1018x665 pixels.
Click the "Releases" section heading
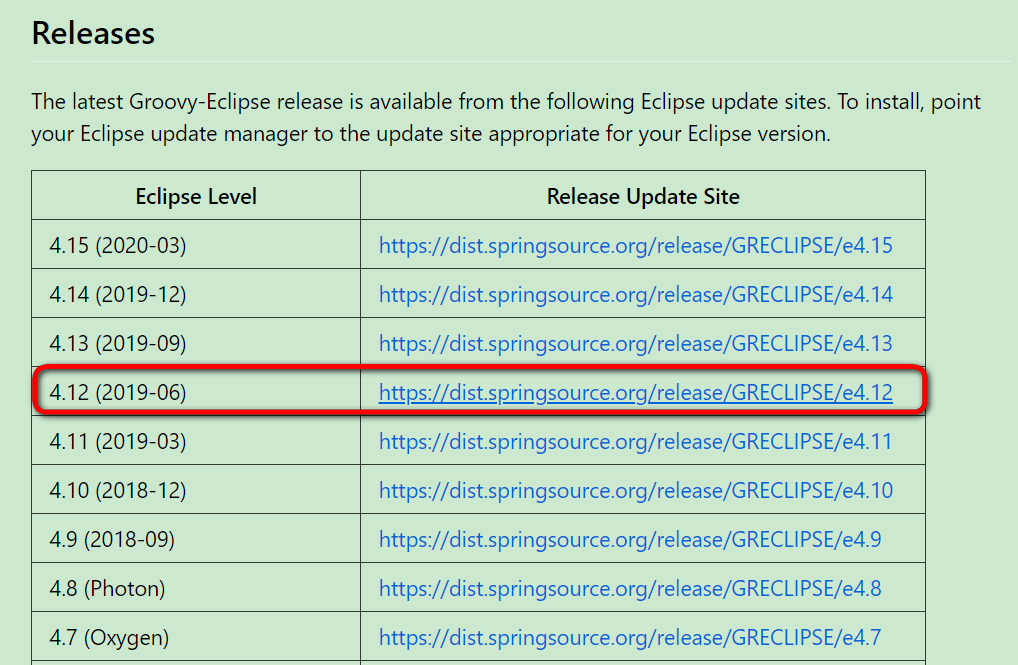(x=93, y=32)
